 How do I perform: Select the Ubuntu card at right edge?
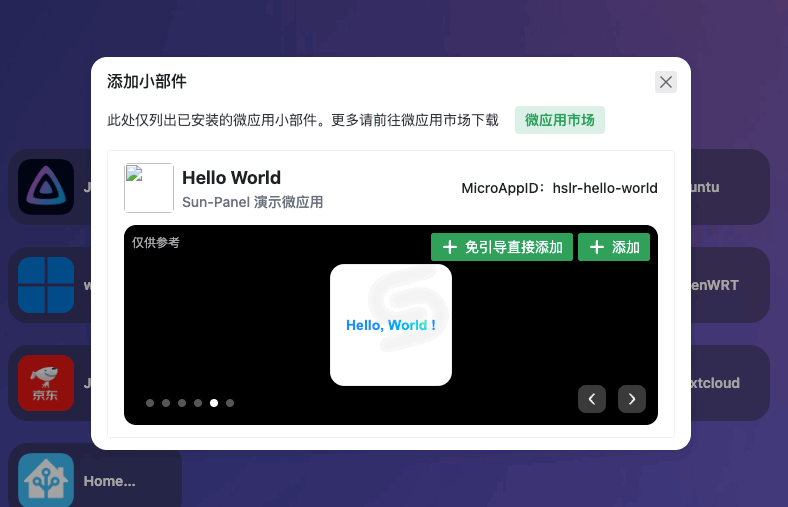pos(730,187)
